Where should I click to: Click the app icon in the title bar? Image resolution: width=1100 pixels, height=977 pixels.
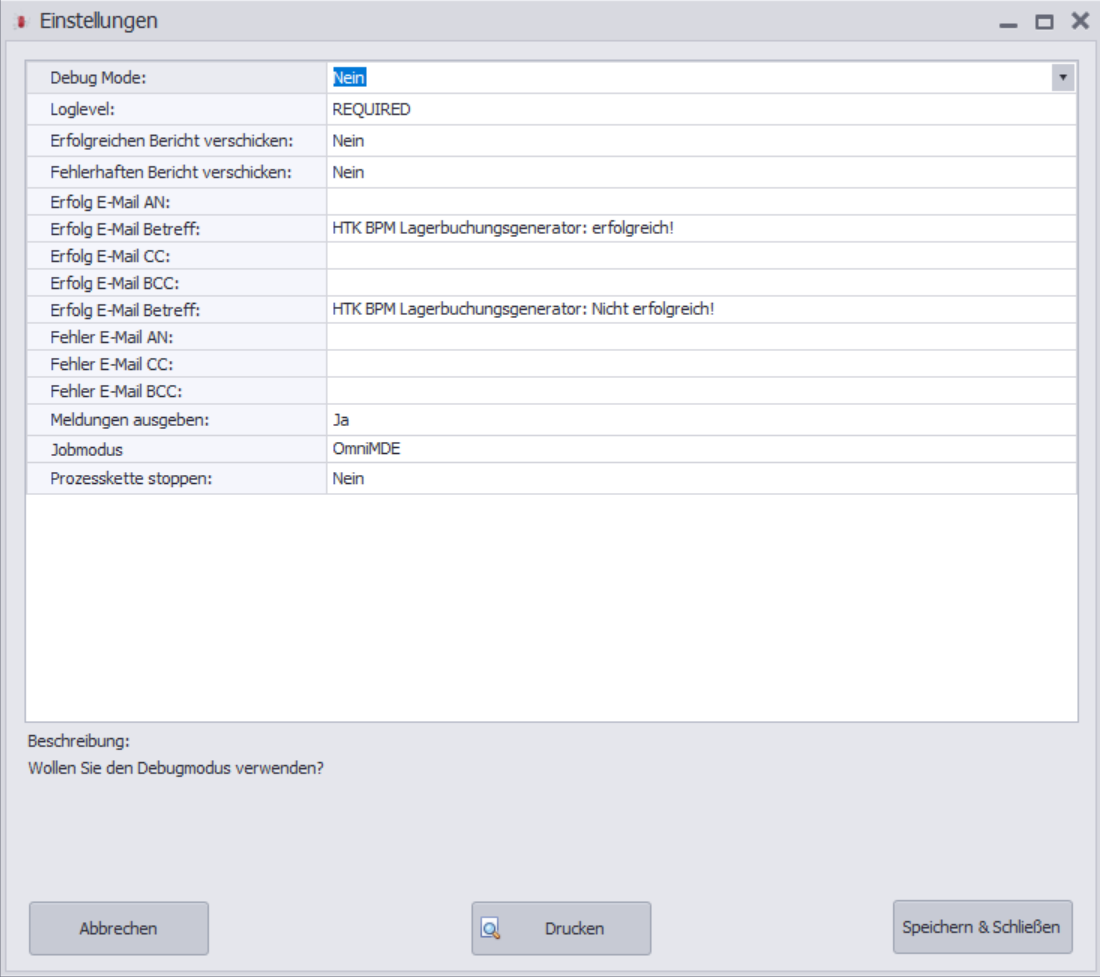click(21, 22)
